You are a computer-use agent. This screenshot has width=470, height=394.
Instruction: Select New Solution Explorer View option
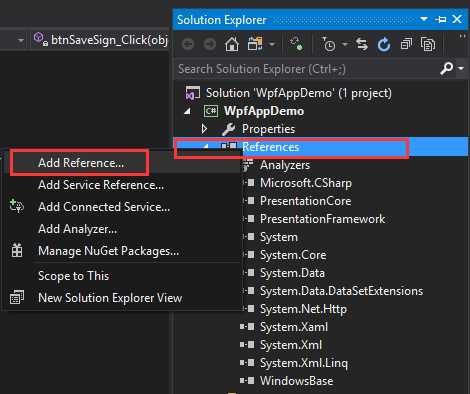click(x=110, y=298)
